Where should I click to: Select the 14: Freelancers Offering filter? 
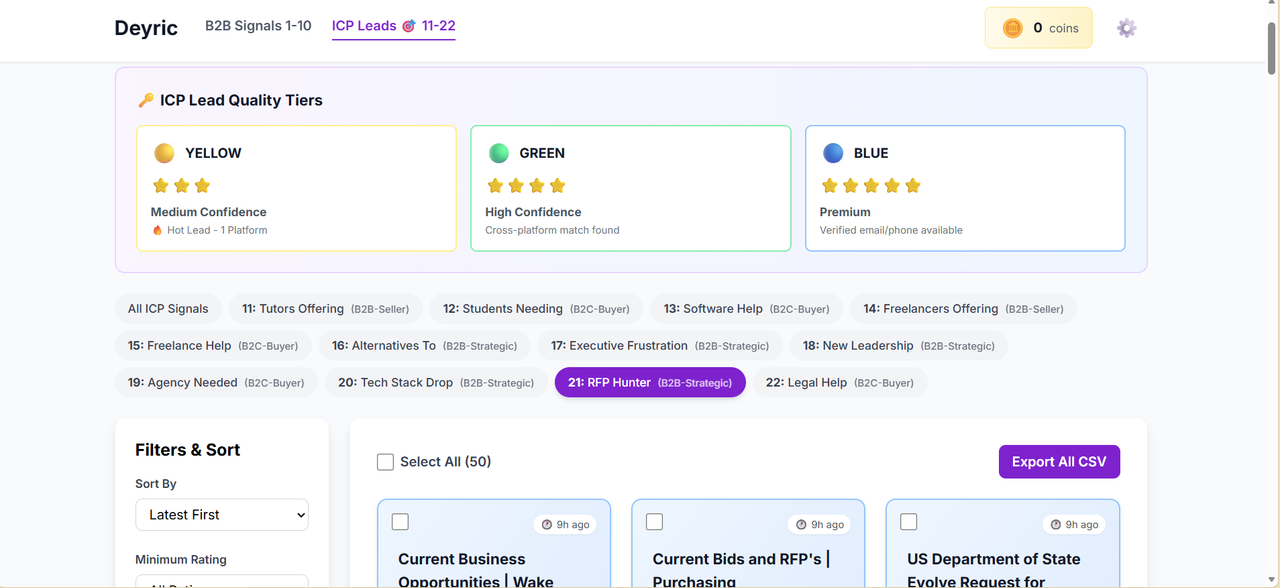pyautogui.click(x=963, y=309)
